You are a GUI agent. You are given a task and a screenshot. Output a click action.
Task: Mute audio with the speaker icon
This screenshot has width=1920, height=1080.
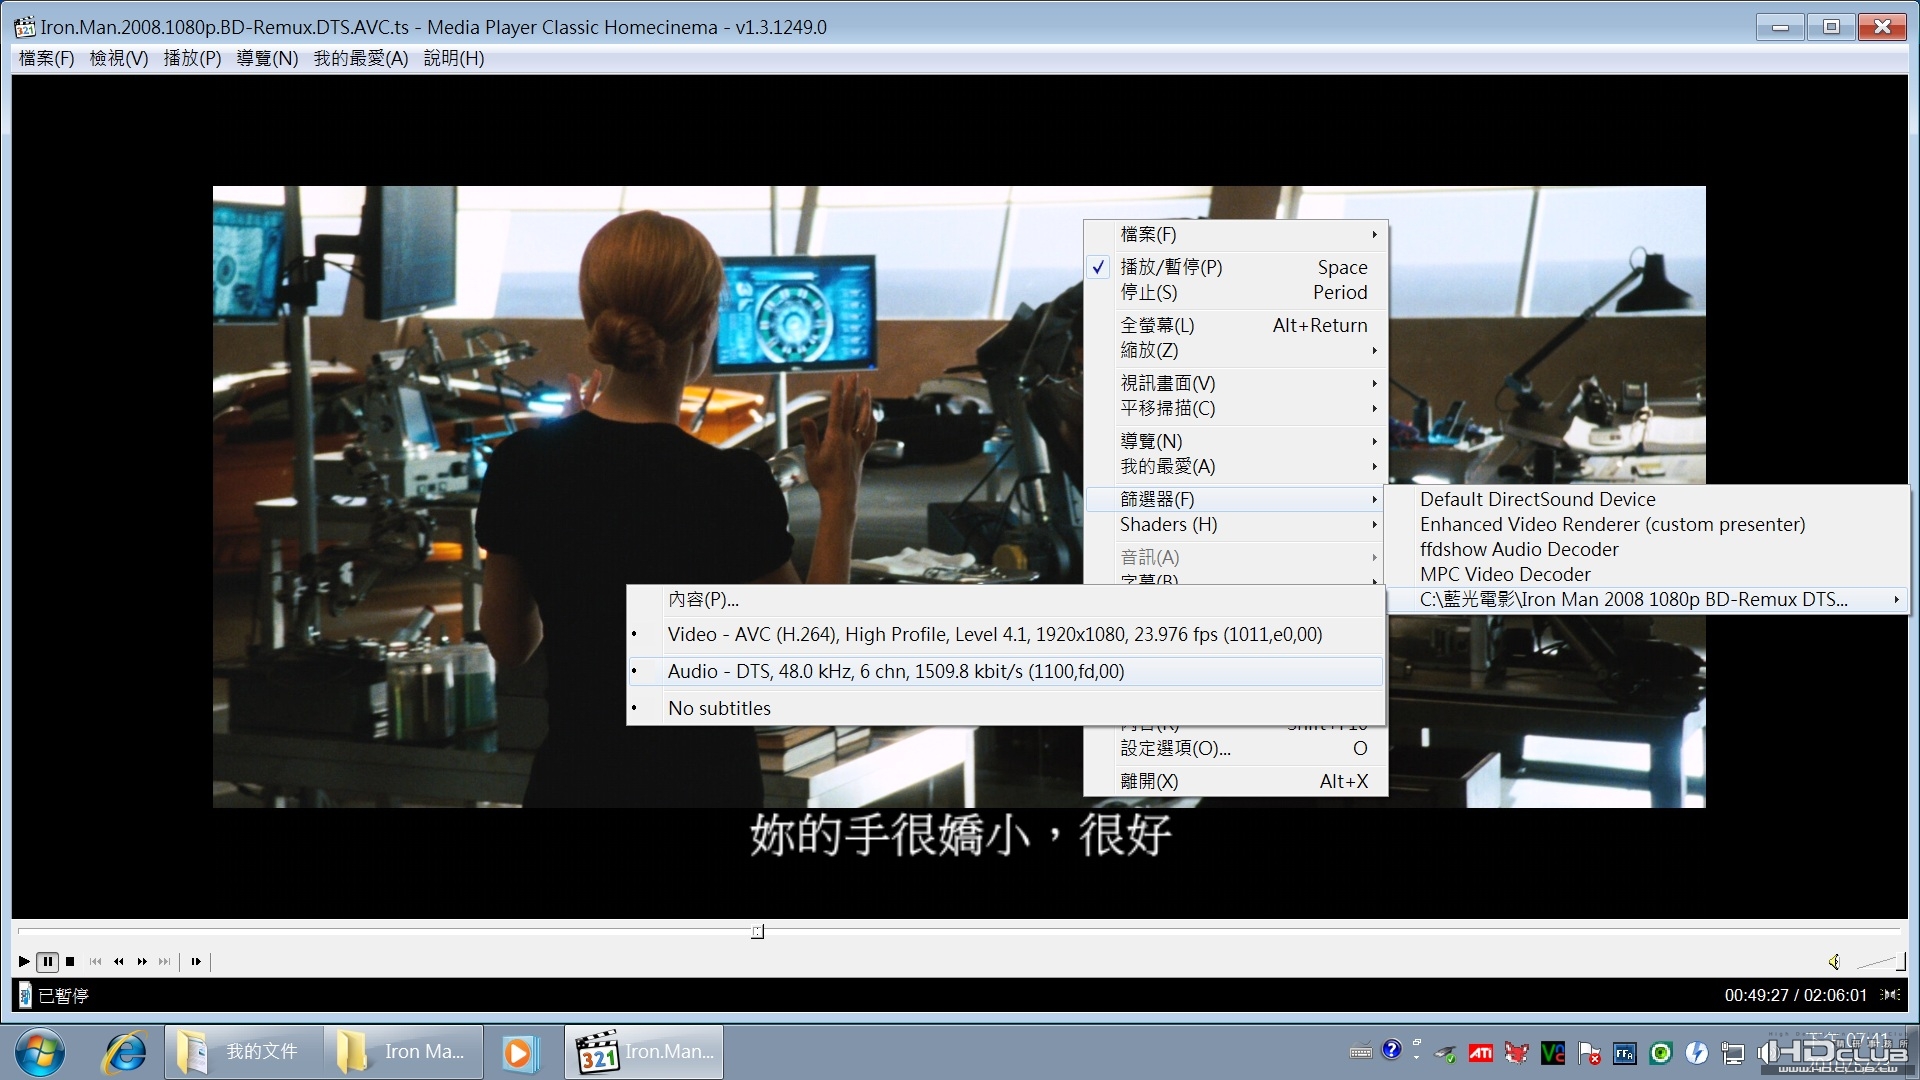(1834, 962)
